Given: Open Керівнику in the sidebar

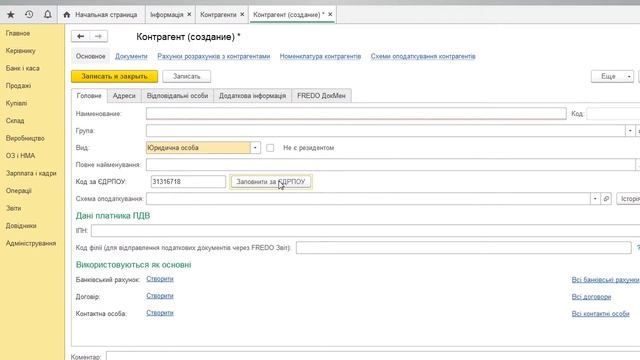Looking at the screenshot, I should (21, 51).
